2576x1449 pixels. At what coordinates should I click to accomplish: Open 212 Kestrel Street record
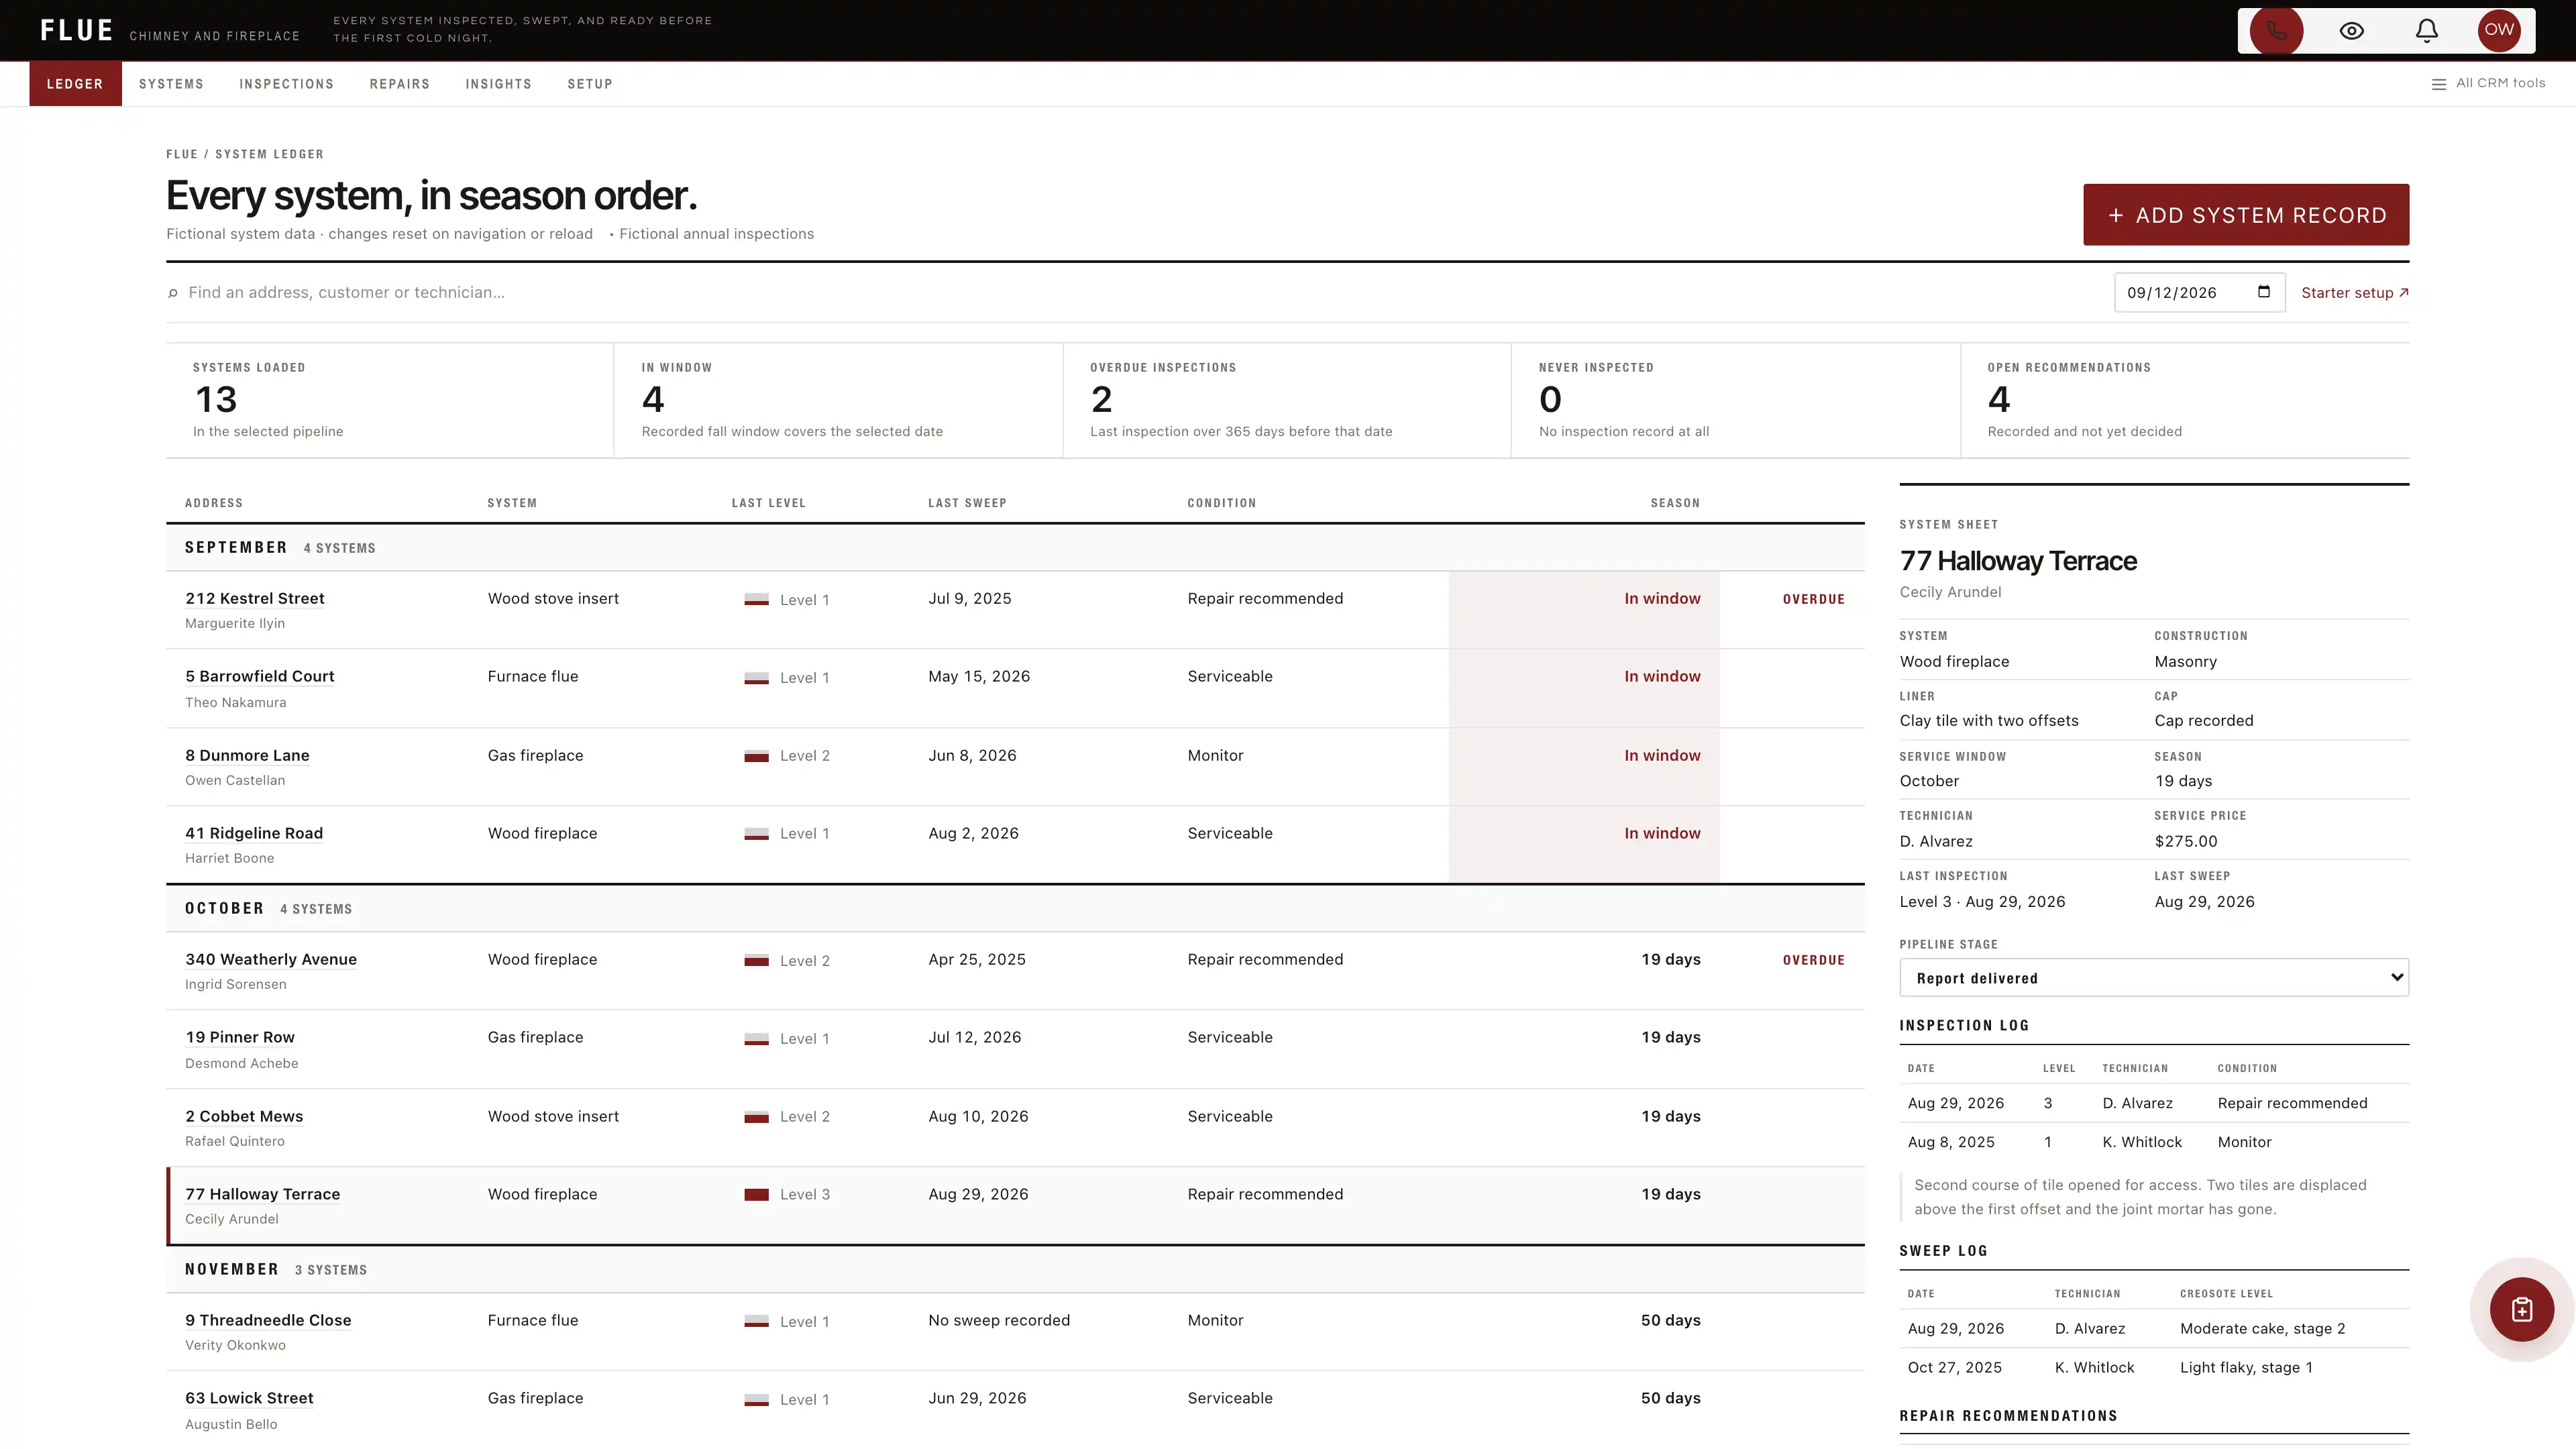(255, 598)
